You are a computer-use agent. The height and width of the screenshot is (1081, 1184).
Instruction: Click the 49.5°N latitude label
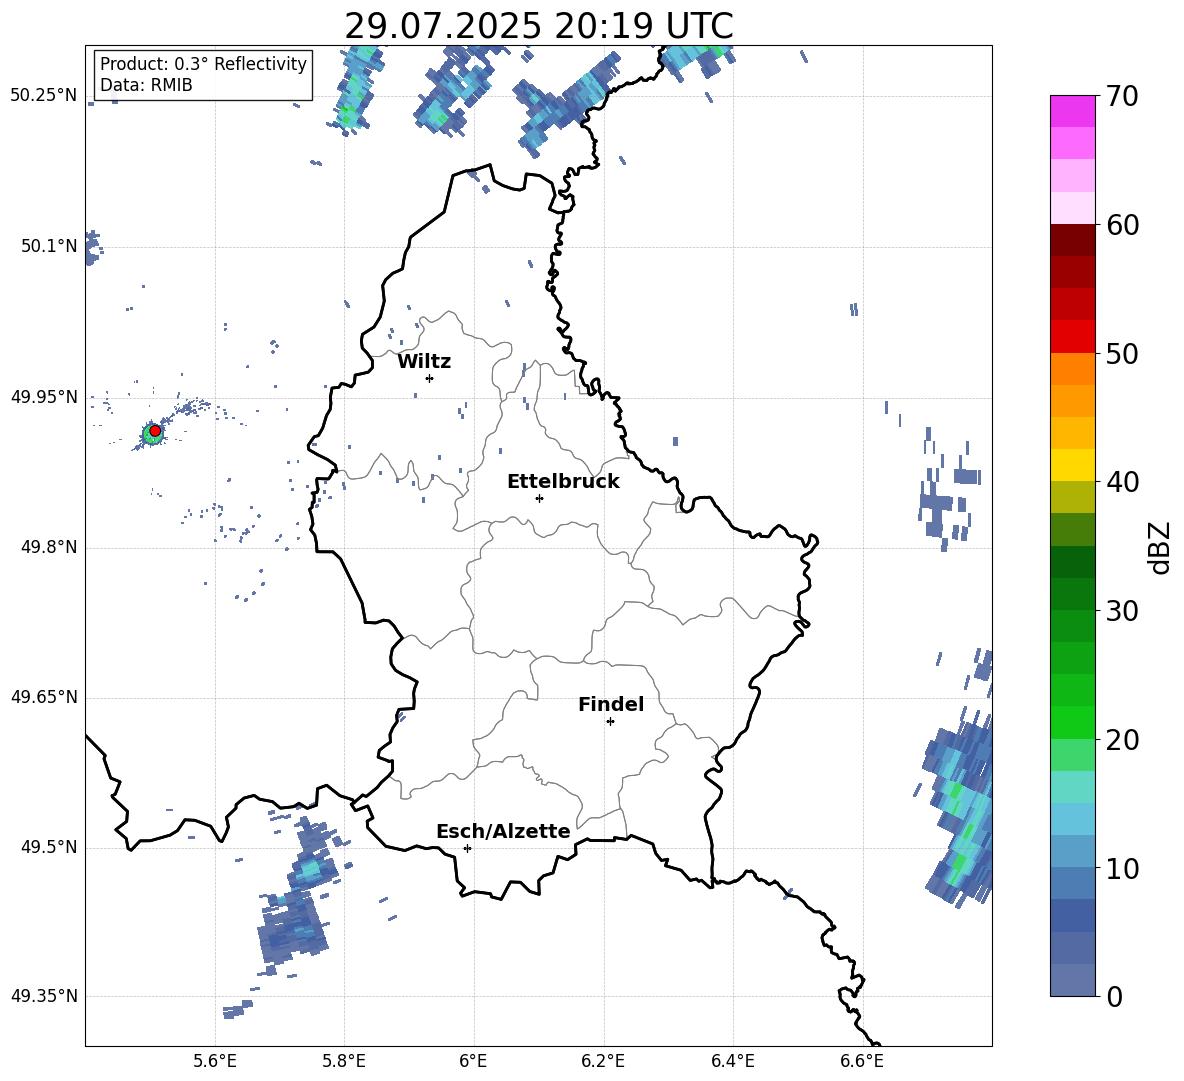click(49, 847)
